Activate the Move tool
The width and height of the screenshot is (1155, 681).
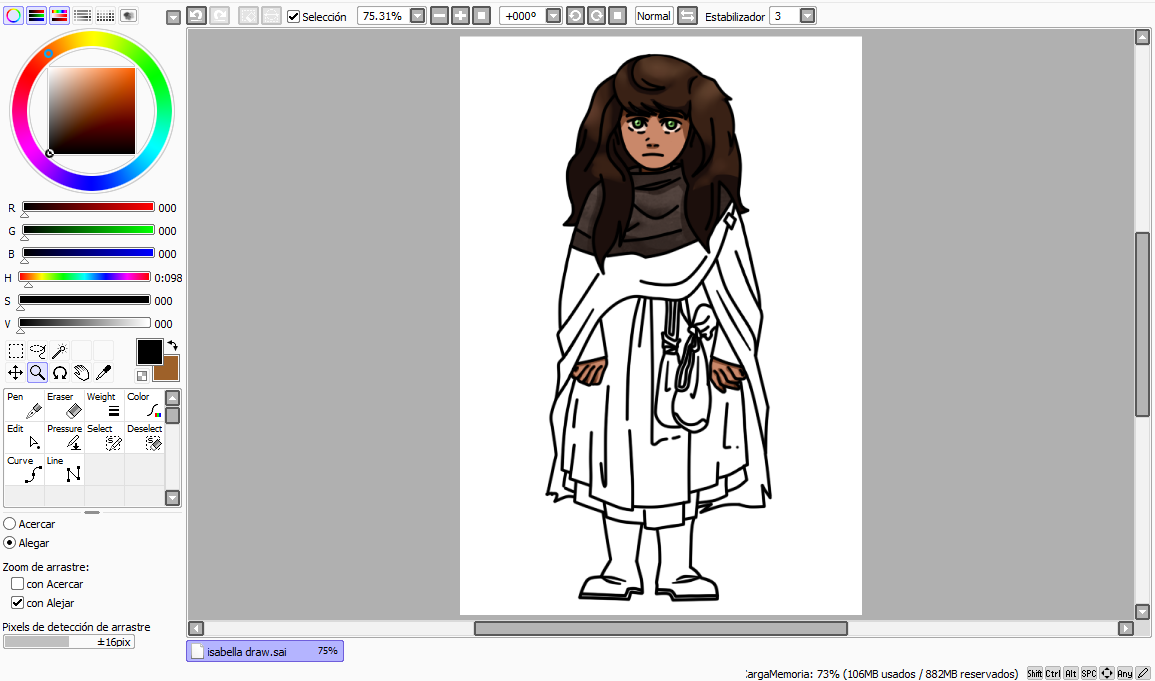coord(16,373)
